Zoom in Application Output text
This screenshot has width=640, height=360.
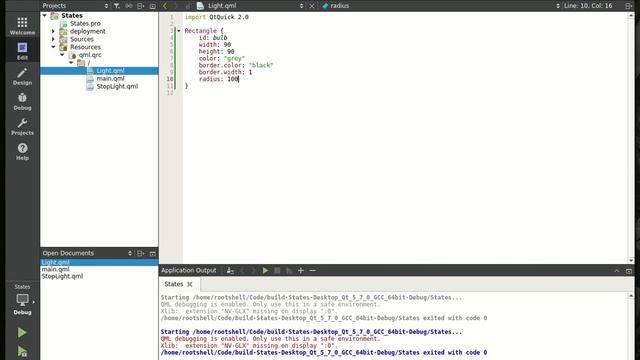coord(301,270)
